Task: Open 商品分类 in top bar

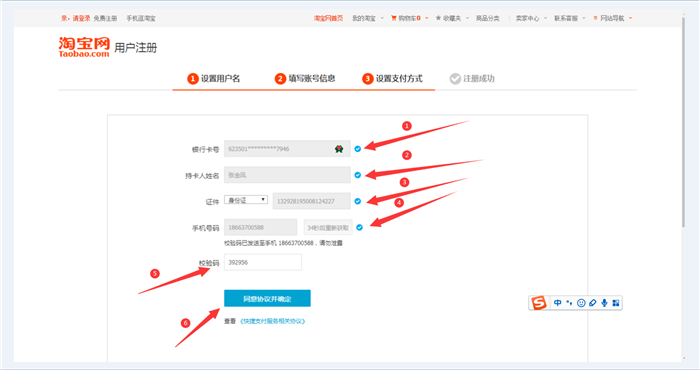Action: click(488, 18)
